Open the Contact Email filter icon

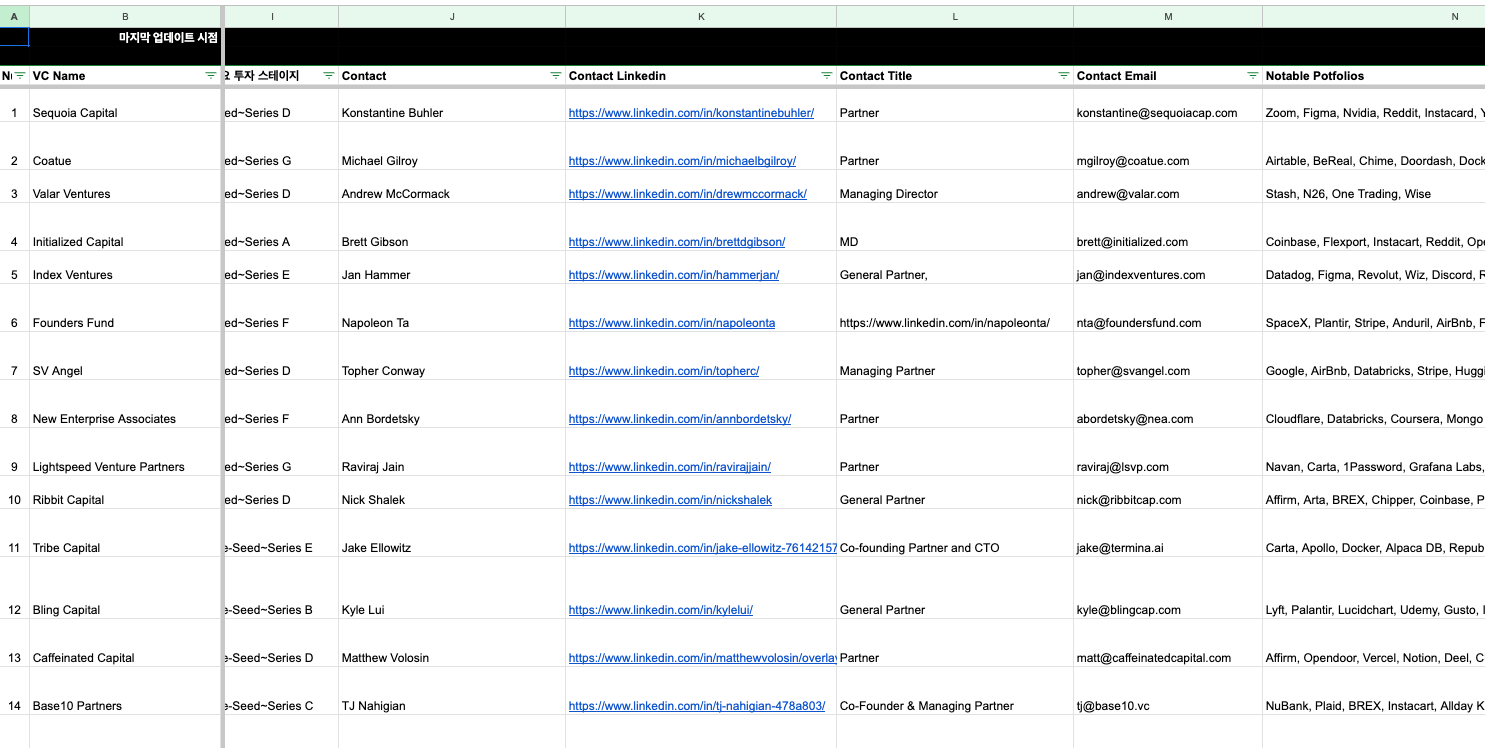pos(1252,76)
